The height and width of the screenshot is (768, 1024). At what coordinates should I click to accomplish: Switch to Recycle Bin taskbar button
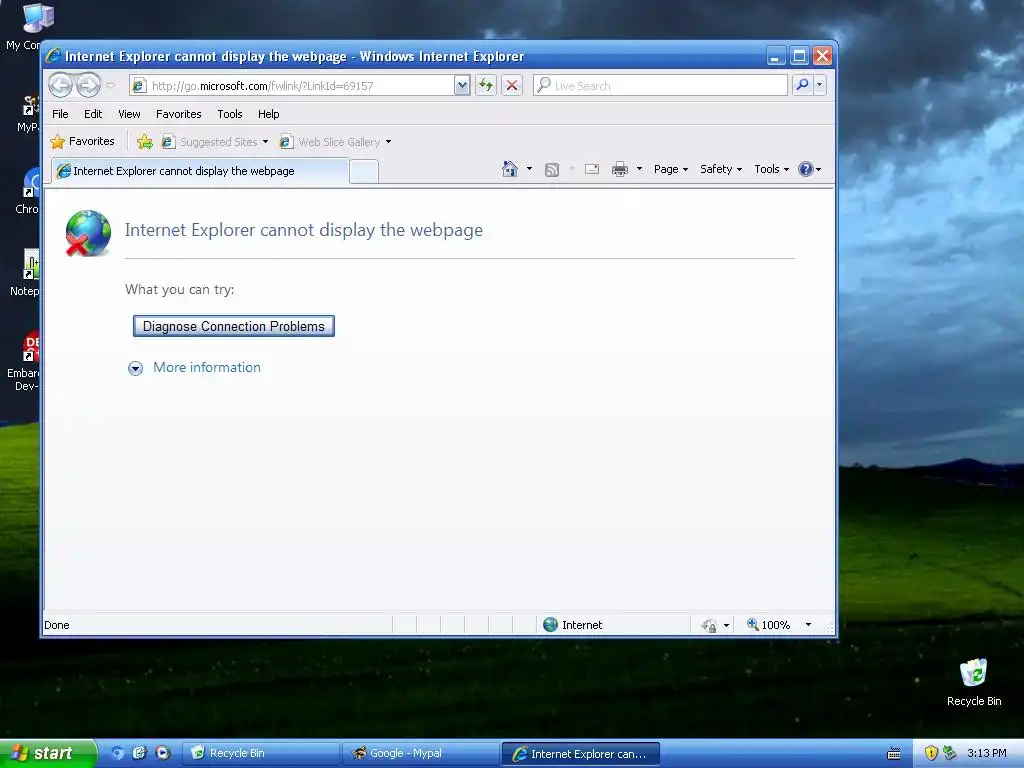point(260,754)
